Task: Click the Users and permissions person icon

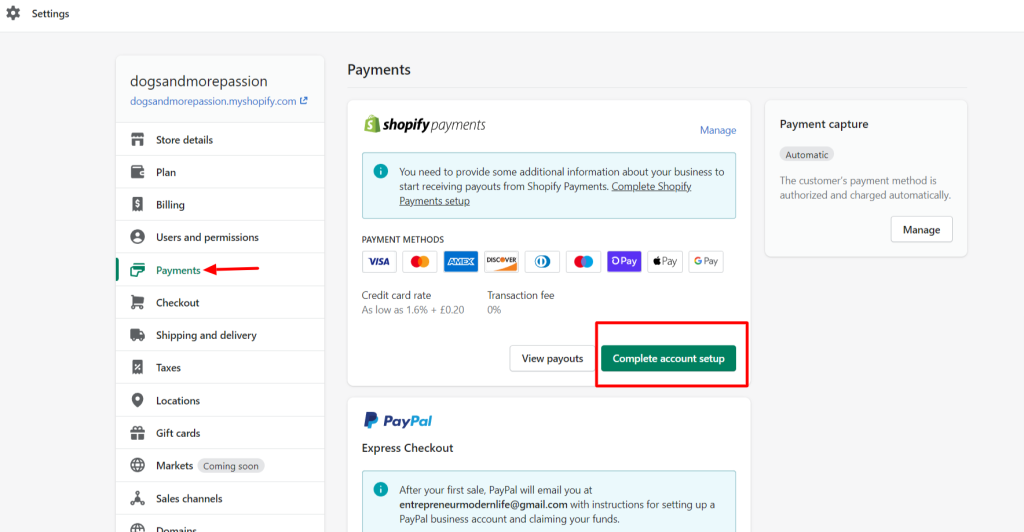Action: pyautogui.click(x=137, y=237)
